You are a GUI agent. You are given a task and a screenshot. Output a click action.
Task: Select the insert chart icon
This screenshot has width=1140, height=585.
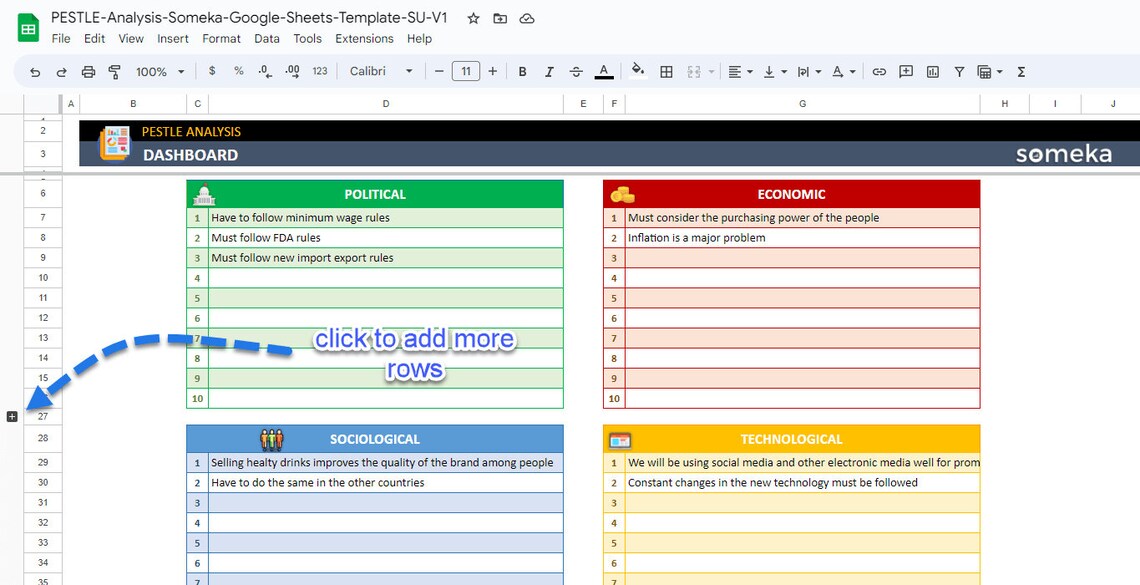click(931, 71)
